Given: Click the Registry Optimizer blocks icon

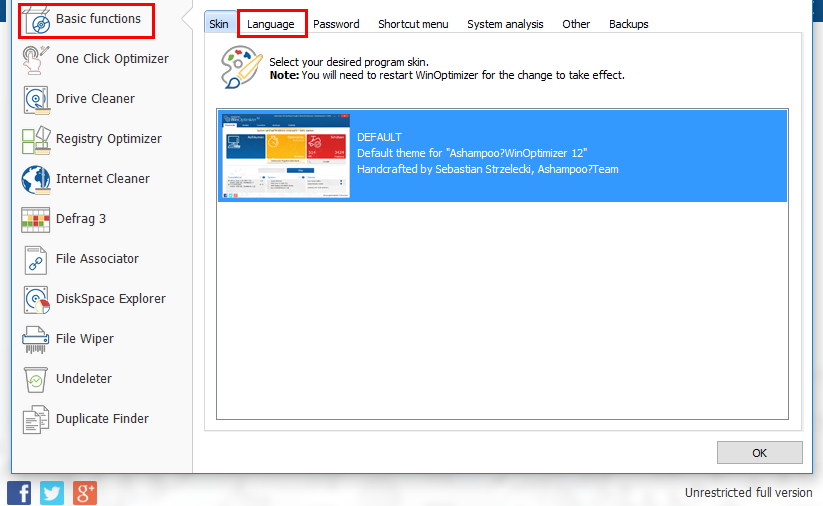Looking at the screenshot, I should [36, 140].
